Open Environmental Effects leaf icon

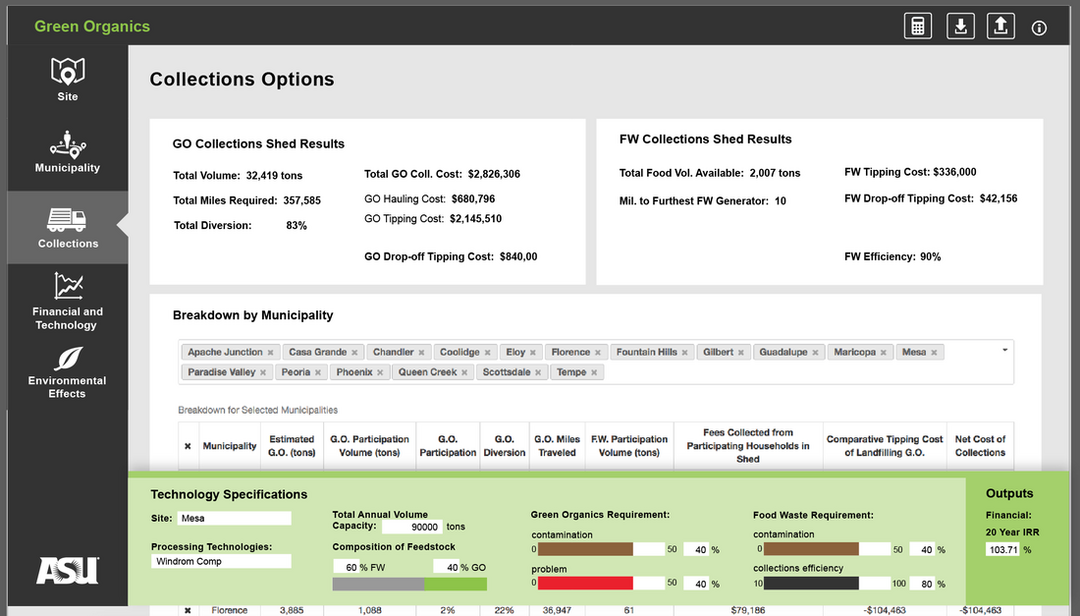(67, 359)
